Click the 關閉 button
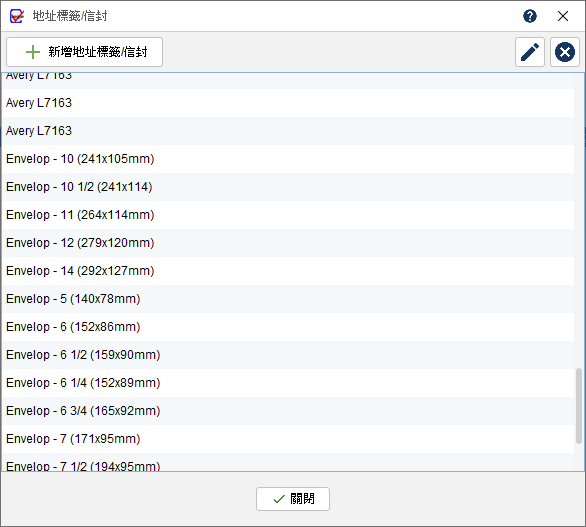 (293, 499)
